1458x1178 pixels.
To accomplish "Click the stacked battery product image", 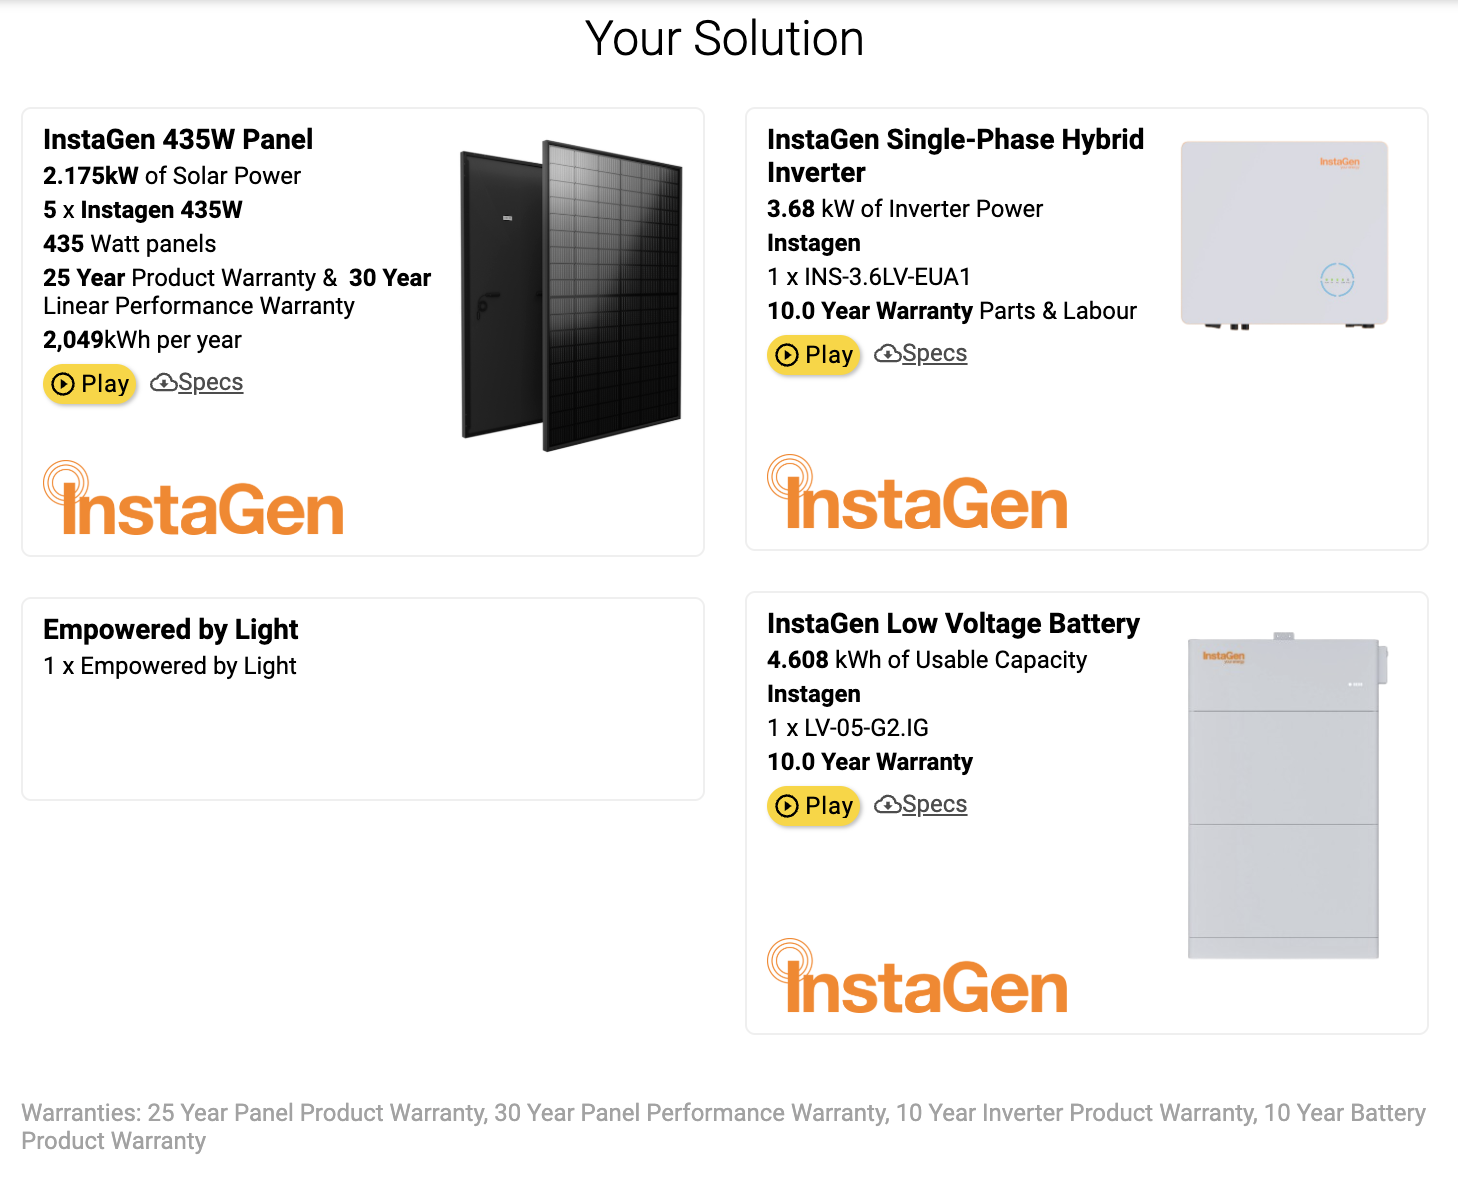I will [x=1287, y=795].
